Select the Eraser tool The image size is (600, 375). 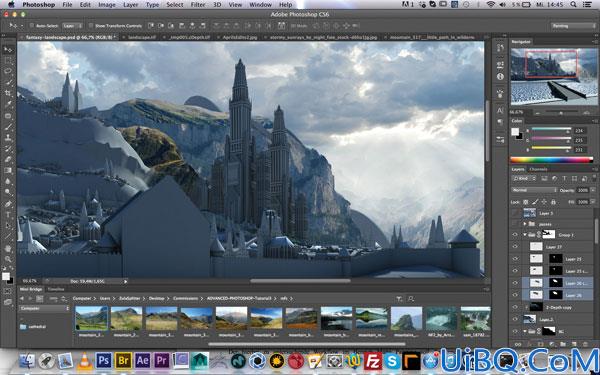tap(8, 159)
